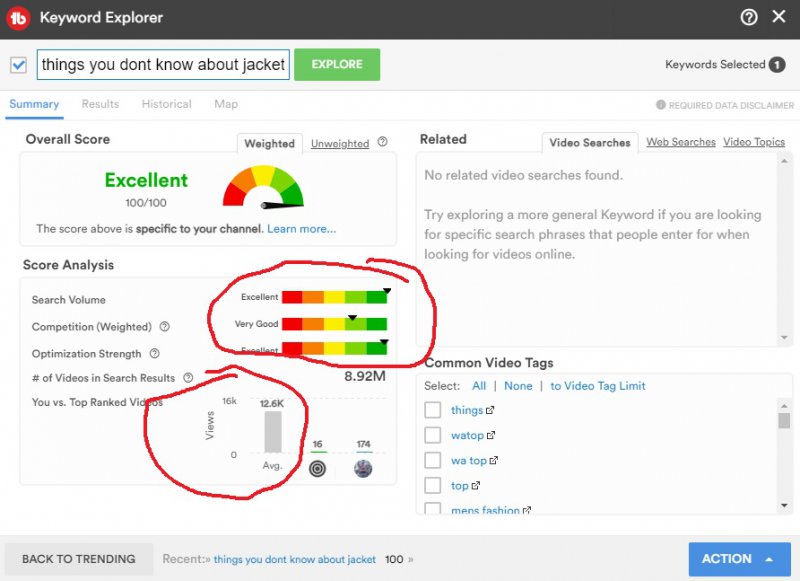Viewport: 800px width, 581px height.
Task: Click the 'Learn more...' link
Action: [x=301, y=229]
